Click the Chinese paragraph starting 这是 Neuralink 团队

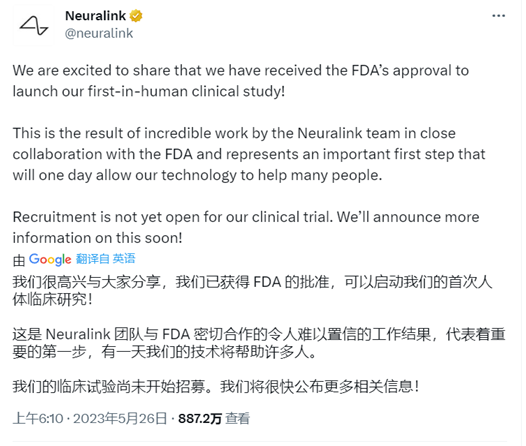tap(259, 343)
